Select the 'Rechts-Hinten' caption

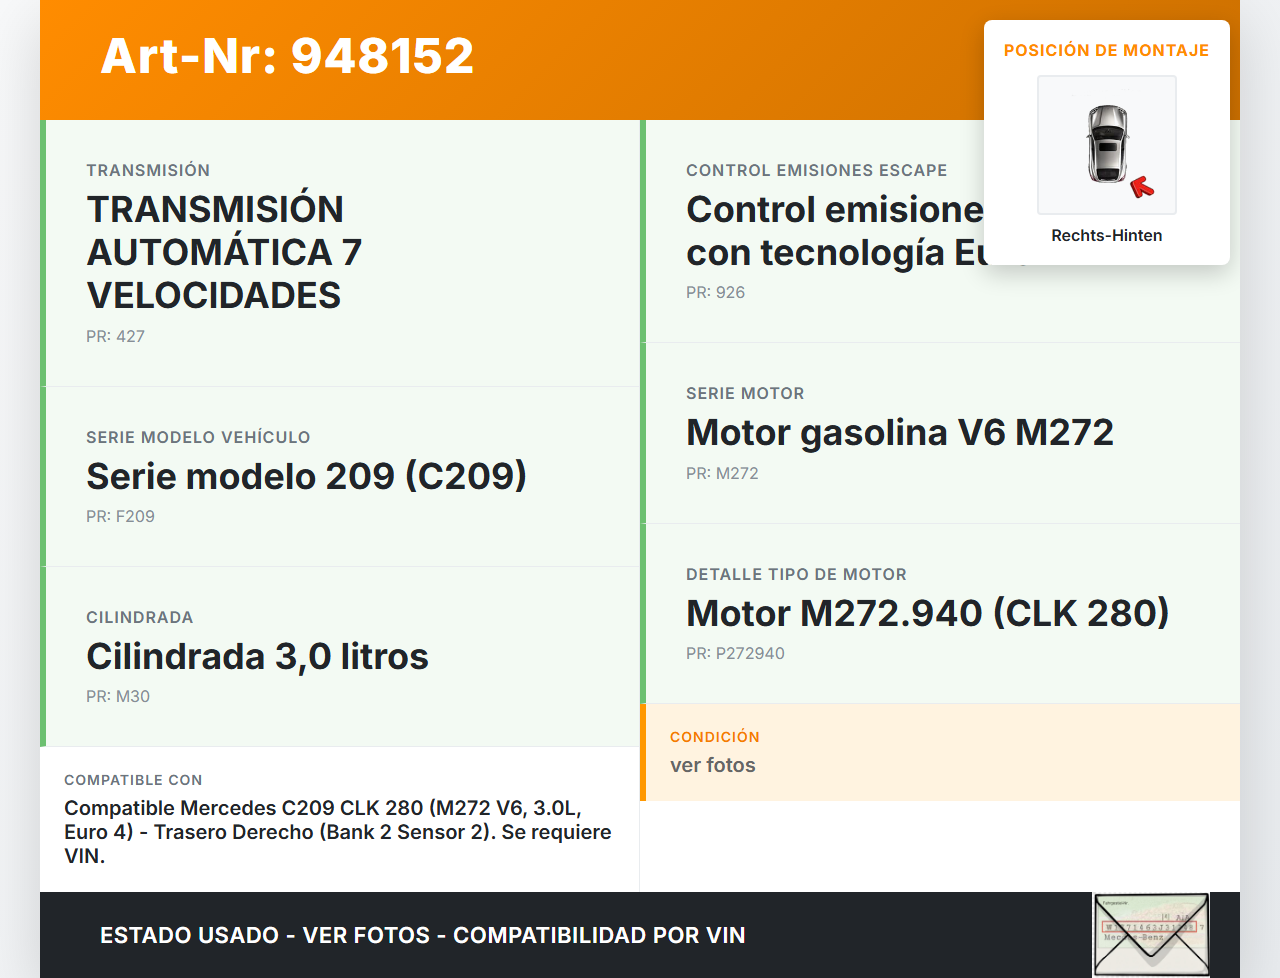pos(1107,235)
